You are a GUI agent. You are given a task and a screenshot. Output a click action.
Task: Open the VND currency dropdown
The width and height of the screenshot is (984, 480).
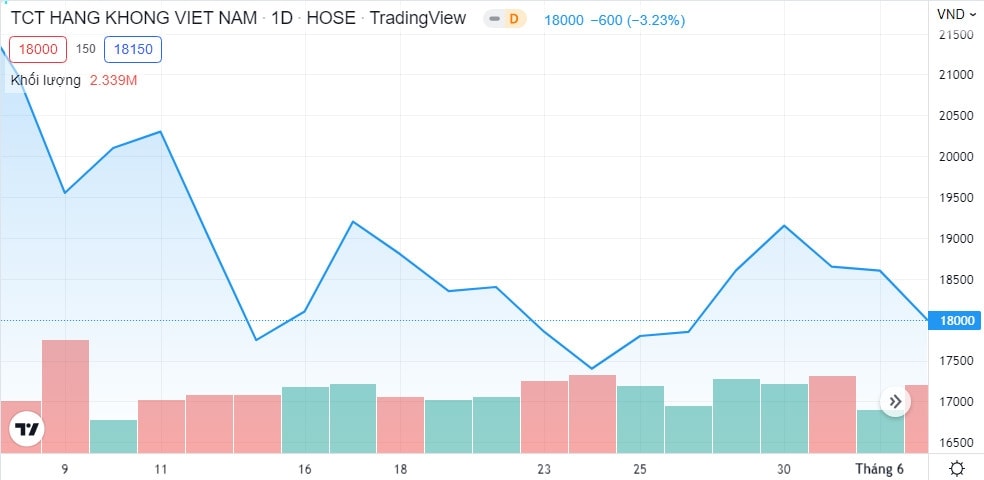[x=957, y=14]
